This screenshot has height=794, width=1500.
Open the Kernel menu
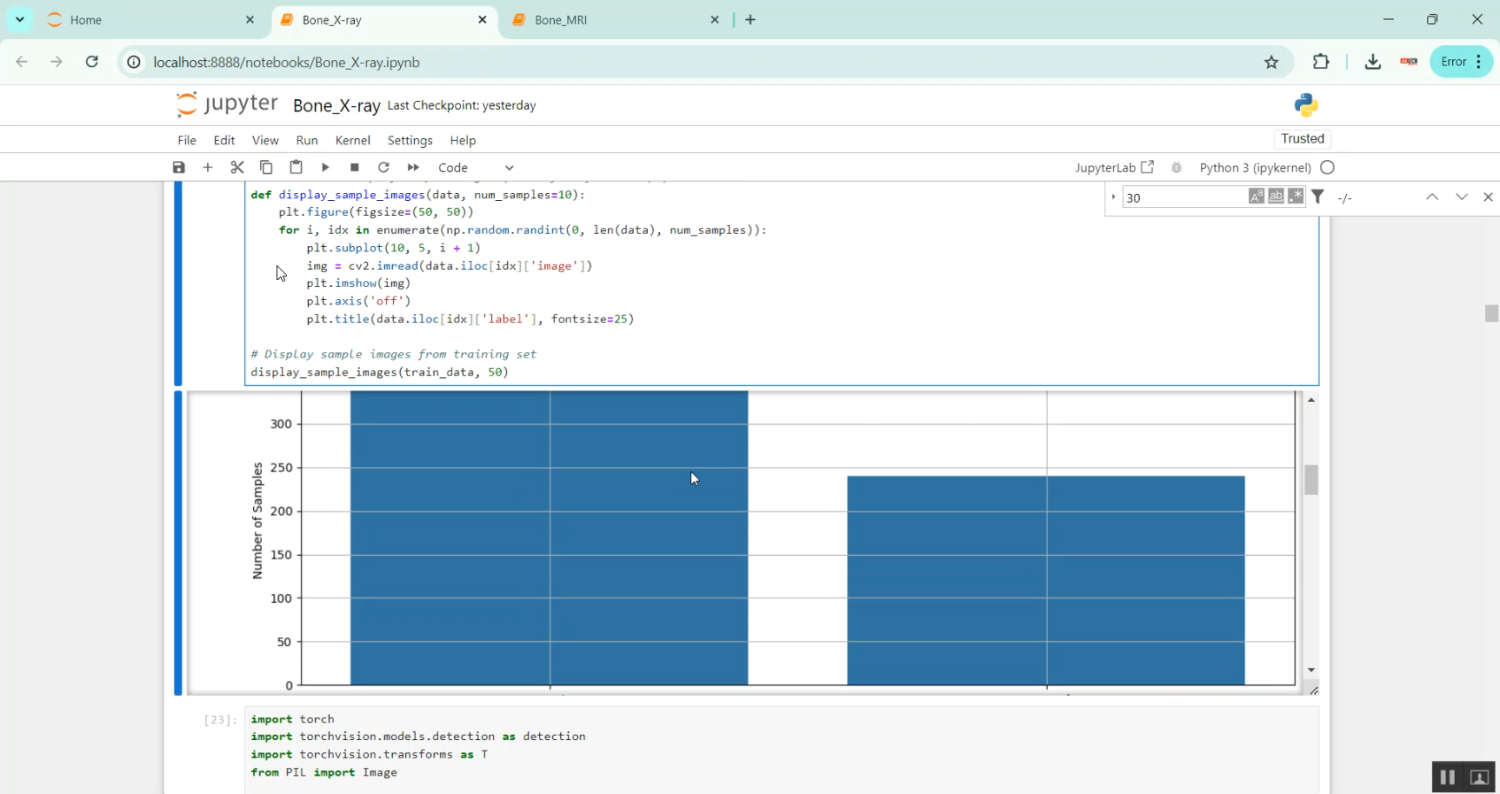coord(352,140)
